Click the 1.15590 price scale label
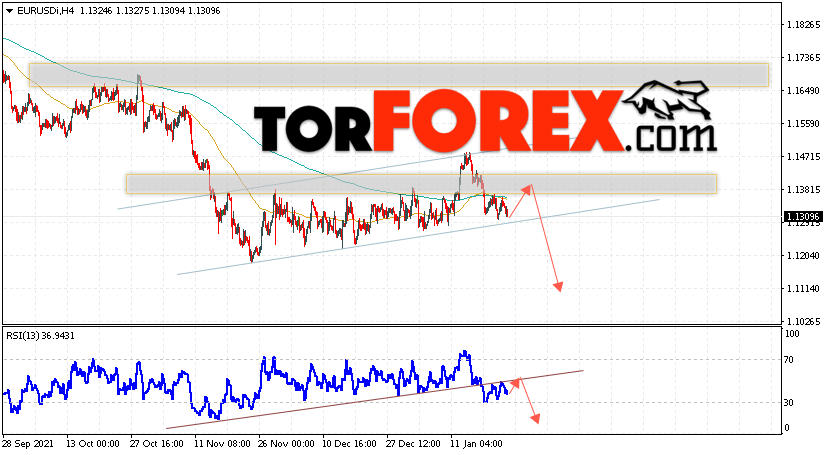This screenshot has height=455, width=827. (x=803, y=123)
